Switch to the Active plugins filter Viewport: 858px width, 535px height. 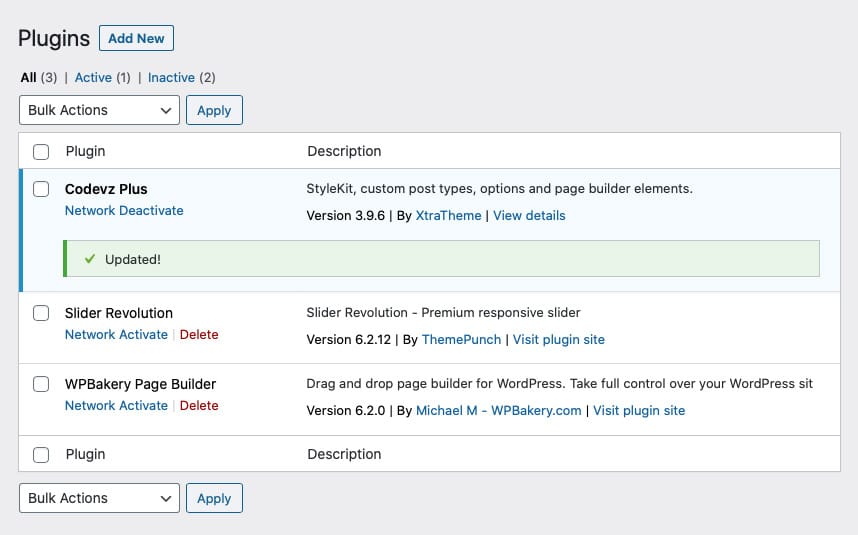93,77
